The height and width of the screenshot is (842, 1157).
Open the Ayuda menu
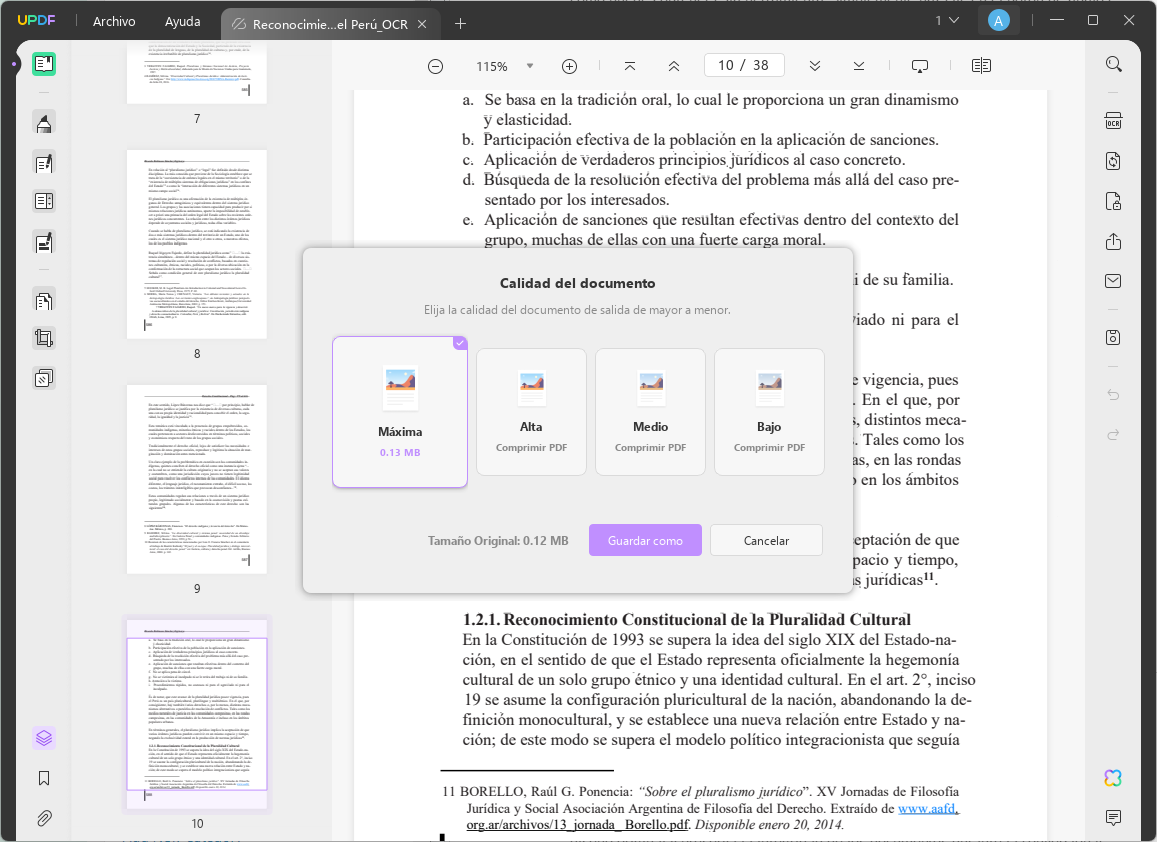182,21
